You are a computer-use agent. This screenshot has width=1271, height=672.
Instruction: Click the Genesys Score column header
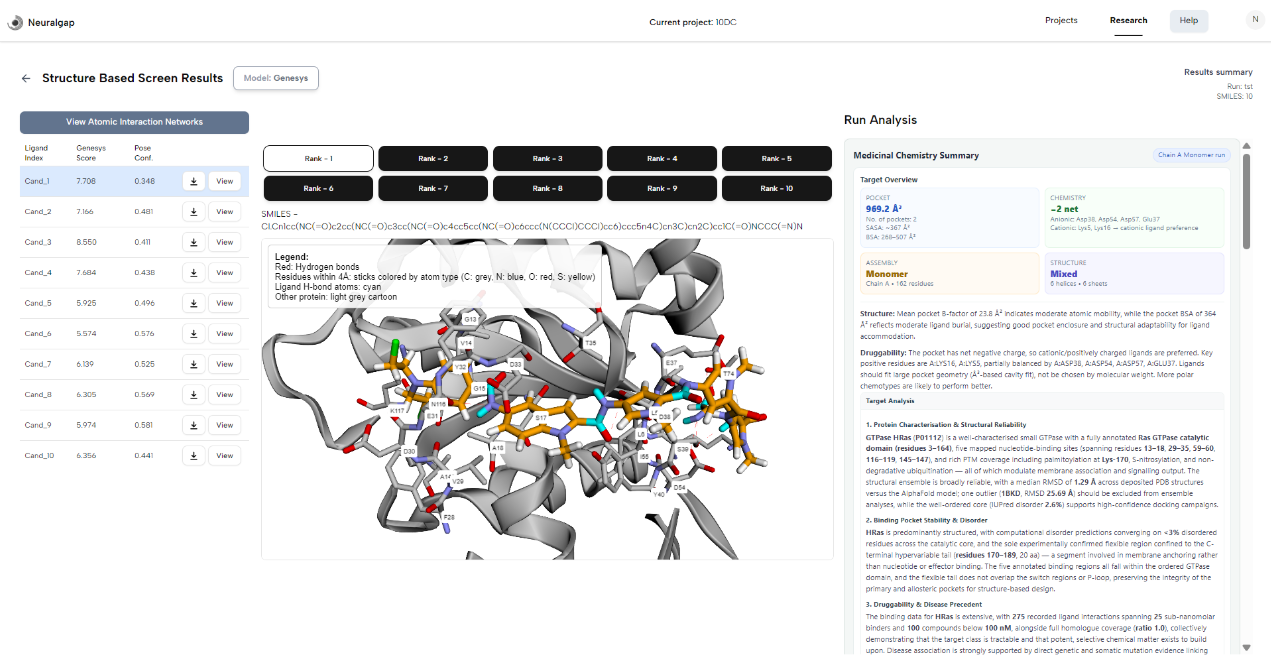coord(91,151)
